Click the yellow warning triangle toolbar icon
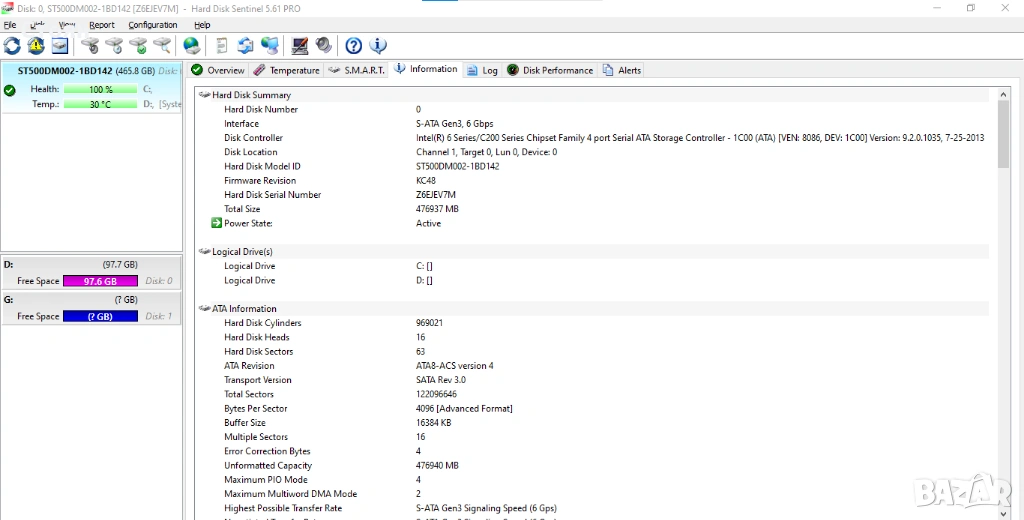This screenshot has width=1024, height=520. pos(36,46)
